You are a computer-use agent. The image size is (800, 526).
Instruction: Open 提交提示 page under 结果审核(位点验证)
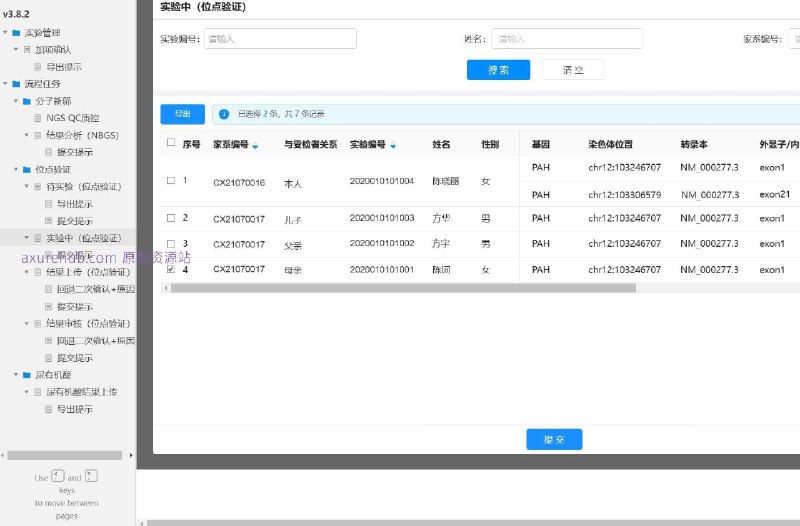coord(74,358)
